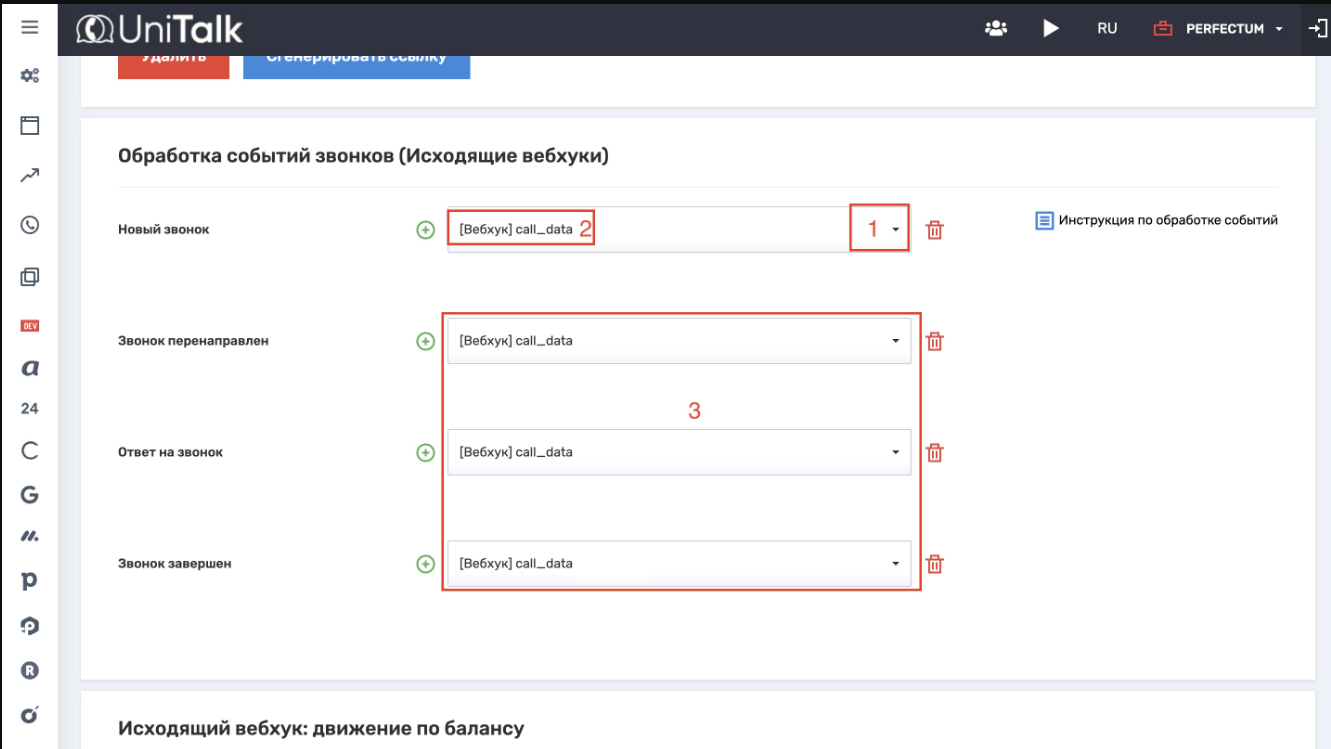Expand the 'Новый звонок' webhook dropdown
The width and height of the screenshot is (1331, 749).
[x=895, y=230]
